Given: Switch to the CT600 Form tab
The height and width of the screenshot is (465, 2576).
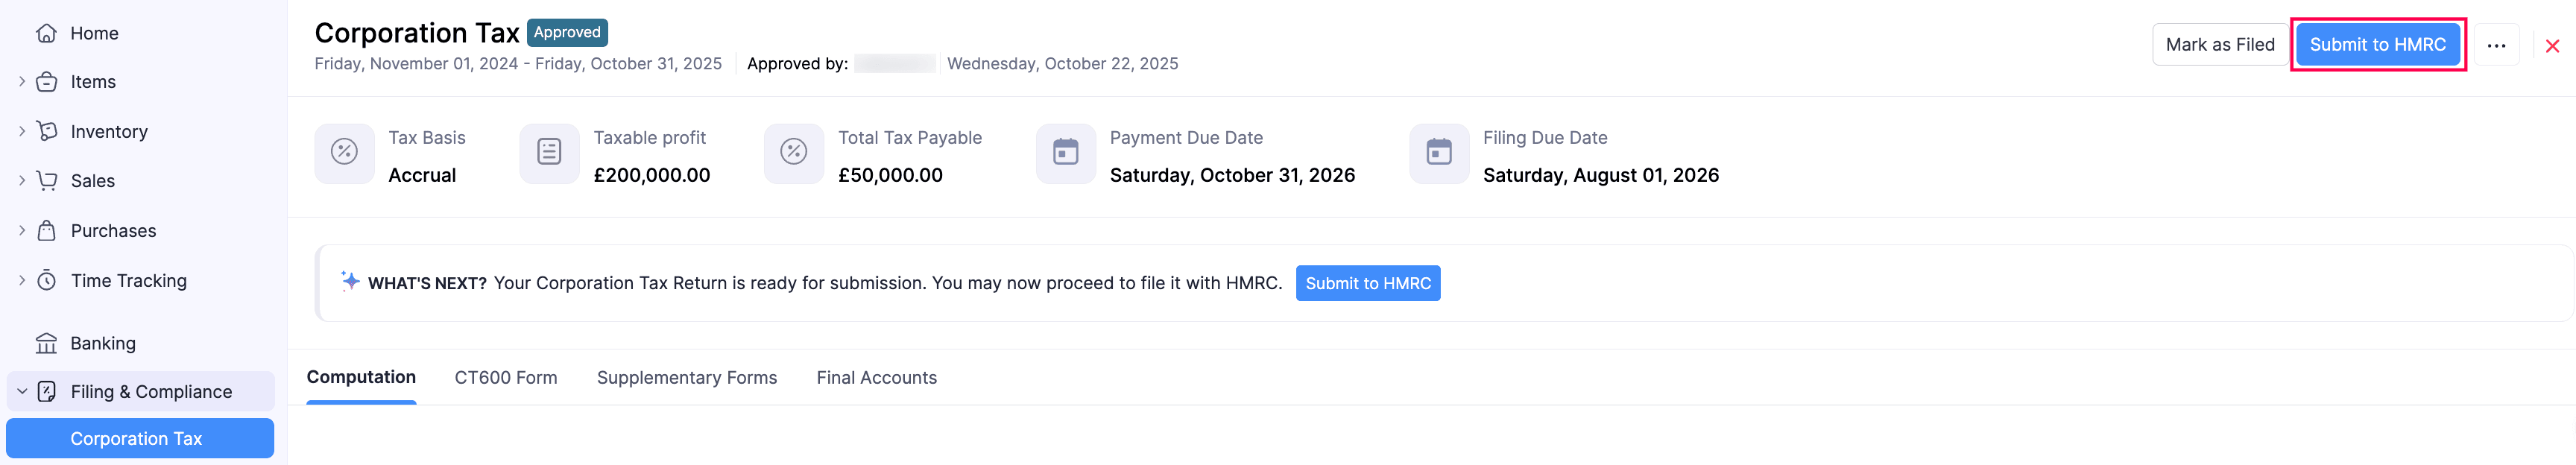Looking at the screenshot, I should click(506, 378).
